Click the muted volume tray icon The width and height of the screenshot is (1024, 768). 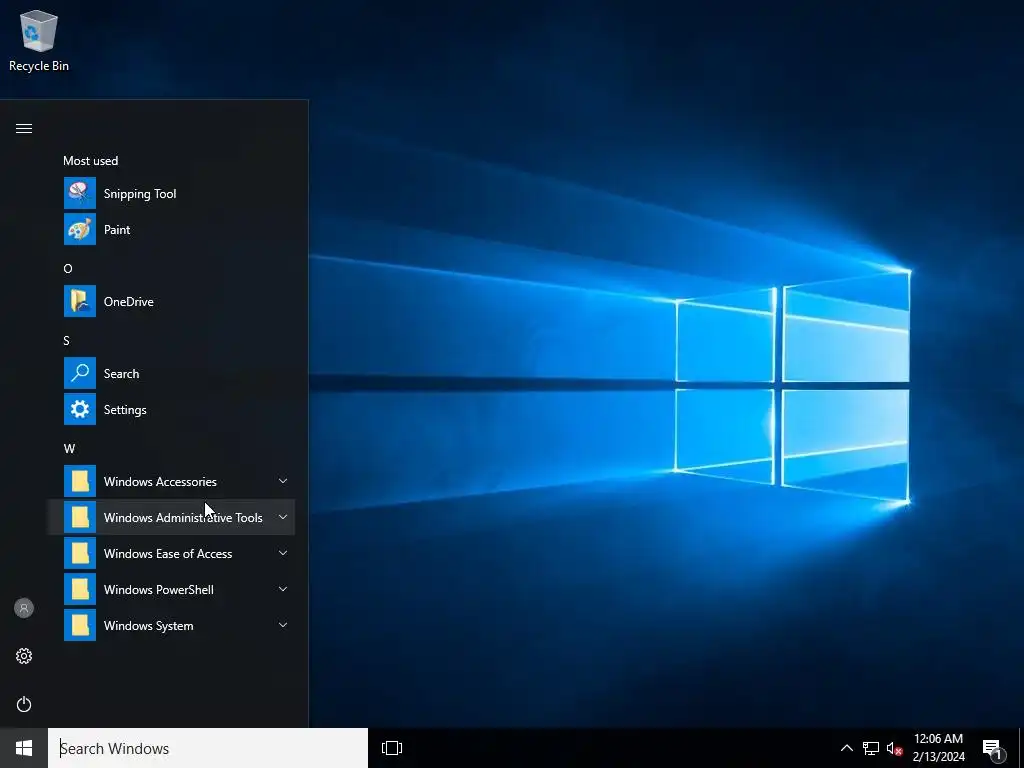click(x=894, y=748)
